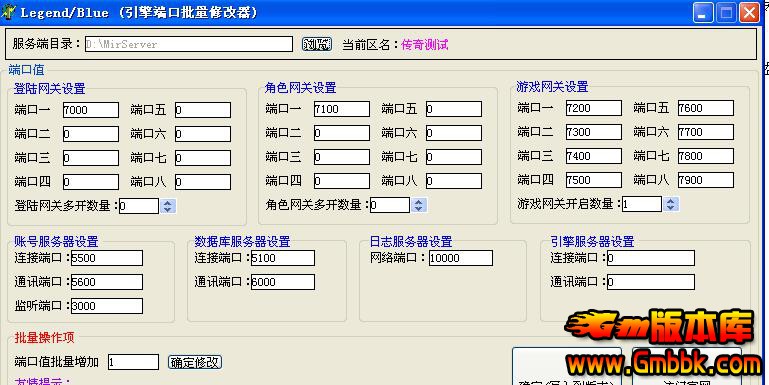The image size is (769, 385).
Task: Click 游戏网关 端口八 field showing 7900
Action: tap(706, 180)
